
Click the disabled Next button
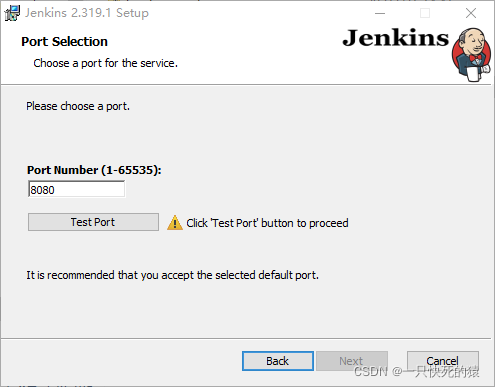click(352, 361)
